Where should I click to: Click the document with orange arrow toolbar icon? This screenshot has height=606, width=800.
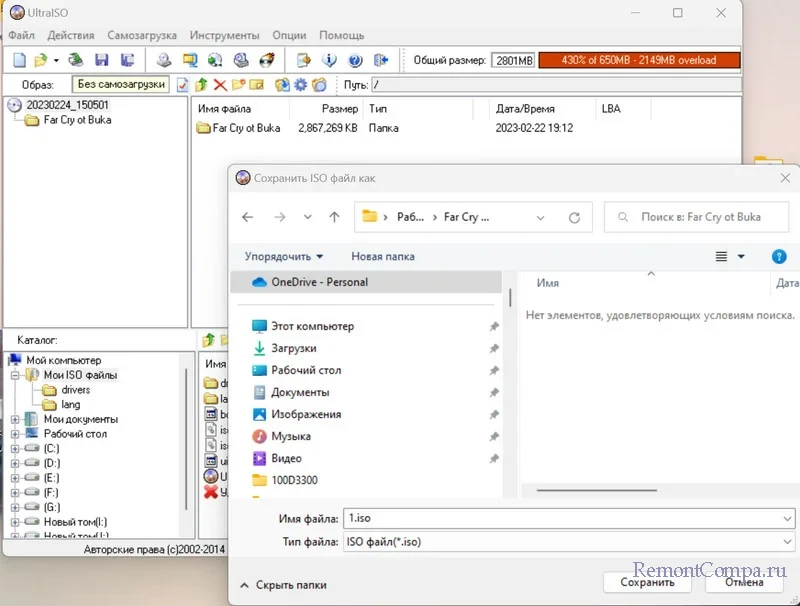[x=304, y=60]
